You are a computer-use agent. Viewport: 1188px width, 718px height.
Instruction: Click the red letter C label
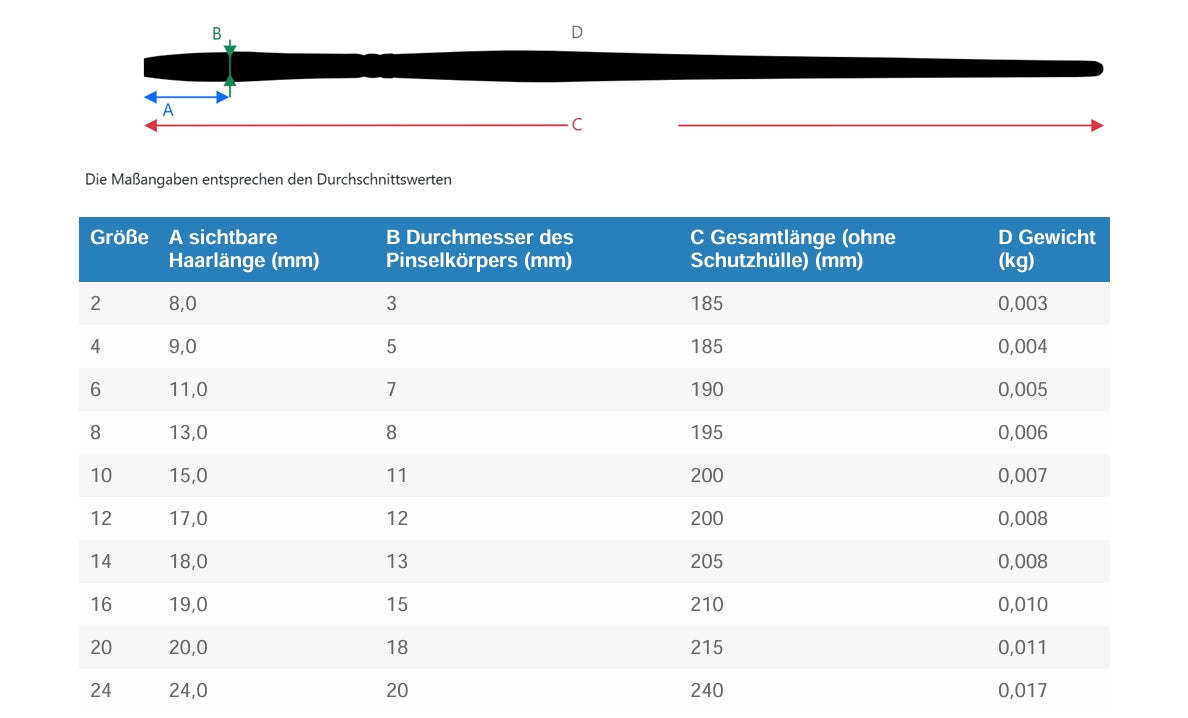click(x=577, y=125)
